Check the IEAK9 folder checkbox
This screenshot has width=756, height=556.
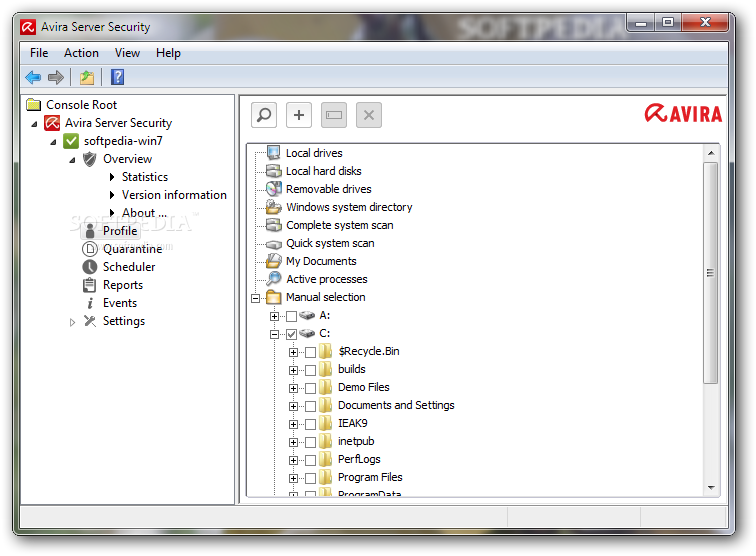pyautogui.click(x=310, y=424)
